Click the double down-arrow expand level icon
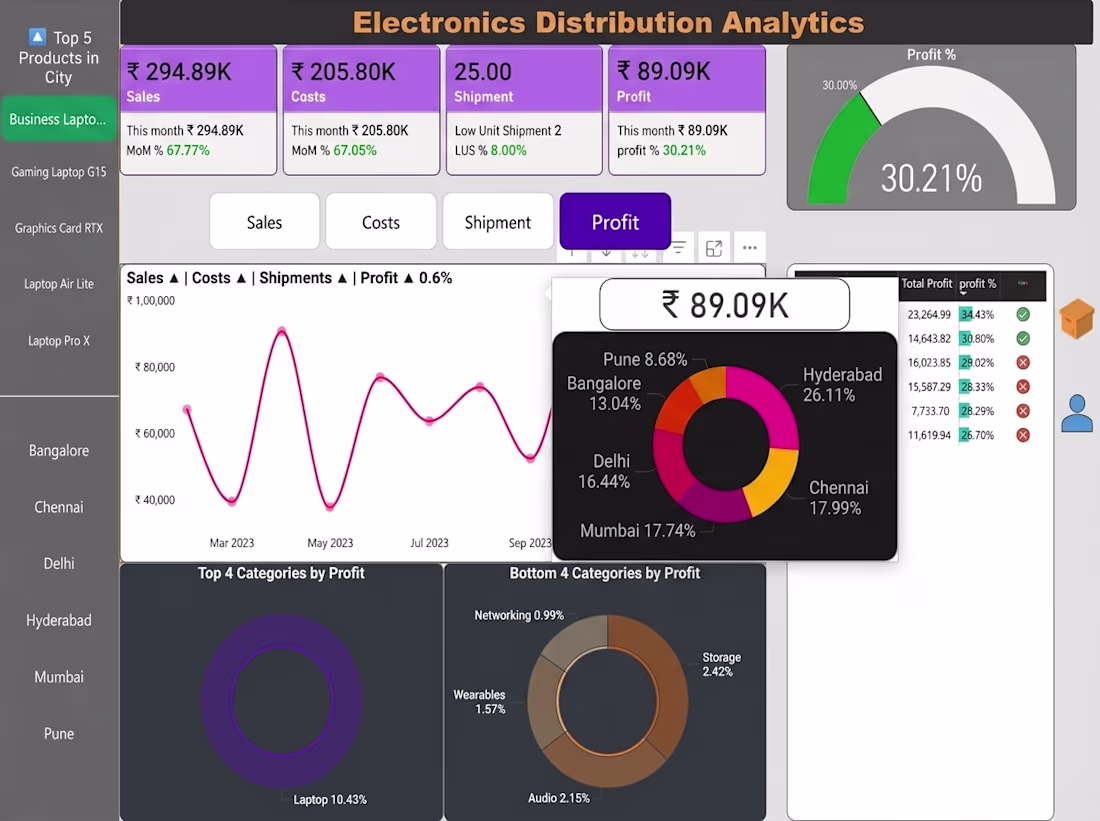This screenshot has height=821, width=1100. click(640, 253)
